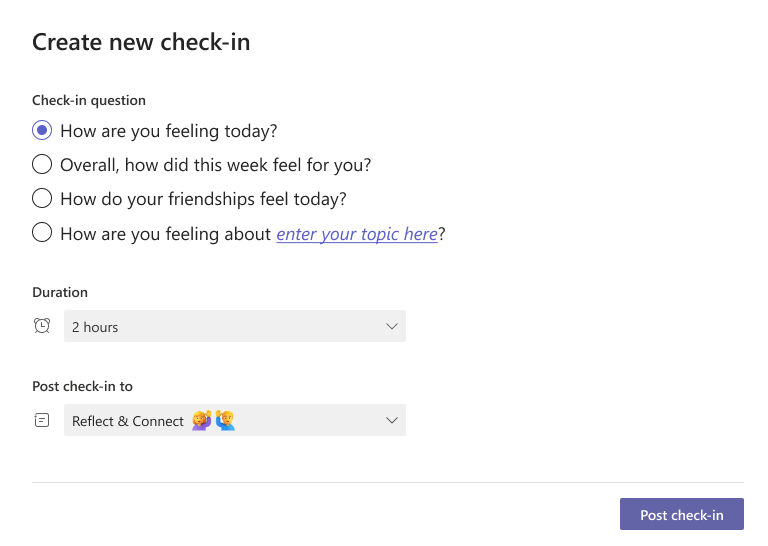Viewport: 768px width, 546px height.
Task: Click the chevron arrow in the Duration box
Action: pyautogui.click(x=392, y=326)
